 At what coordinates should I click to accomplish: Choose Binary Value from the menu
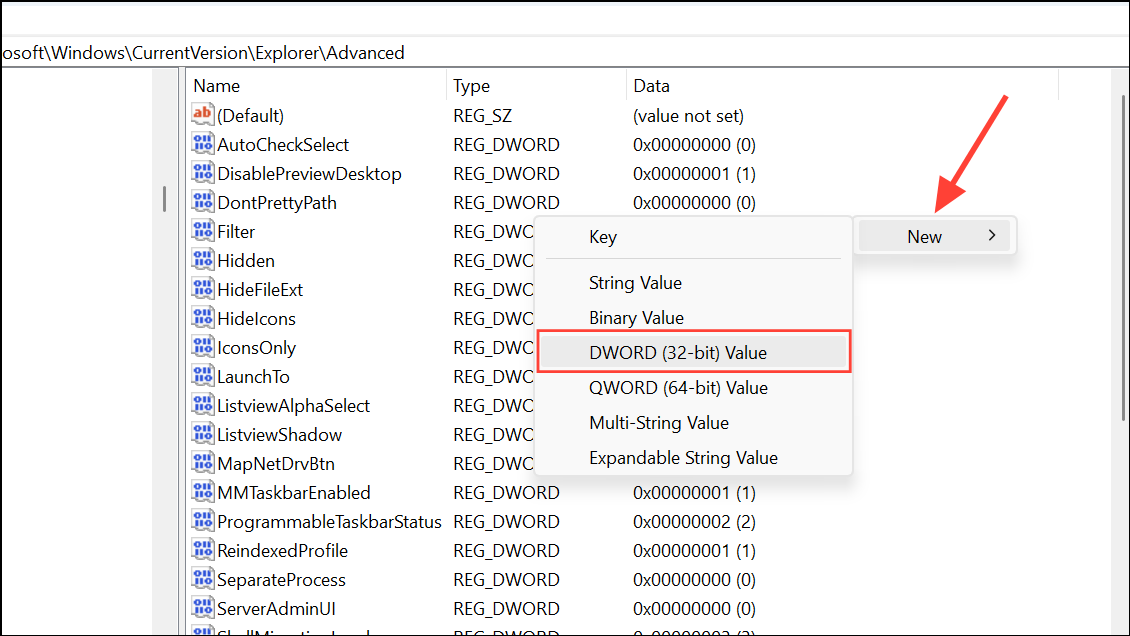(x=636, y=317)
